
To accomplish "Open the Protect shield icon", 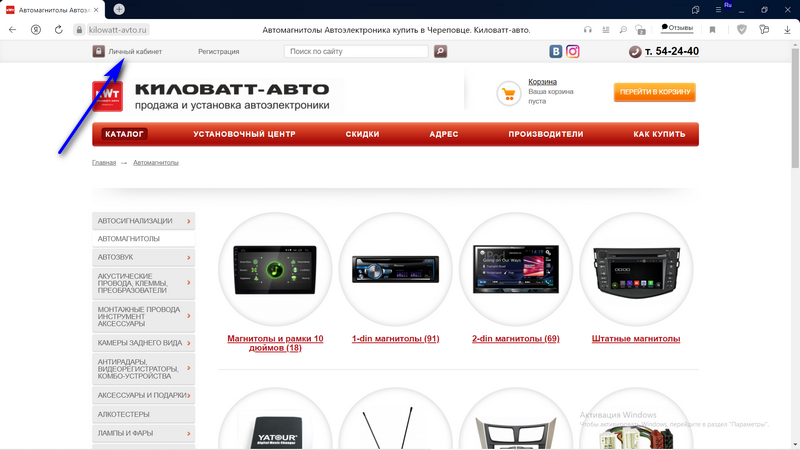I will (x=742, y=30).
